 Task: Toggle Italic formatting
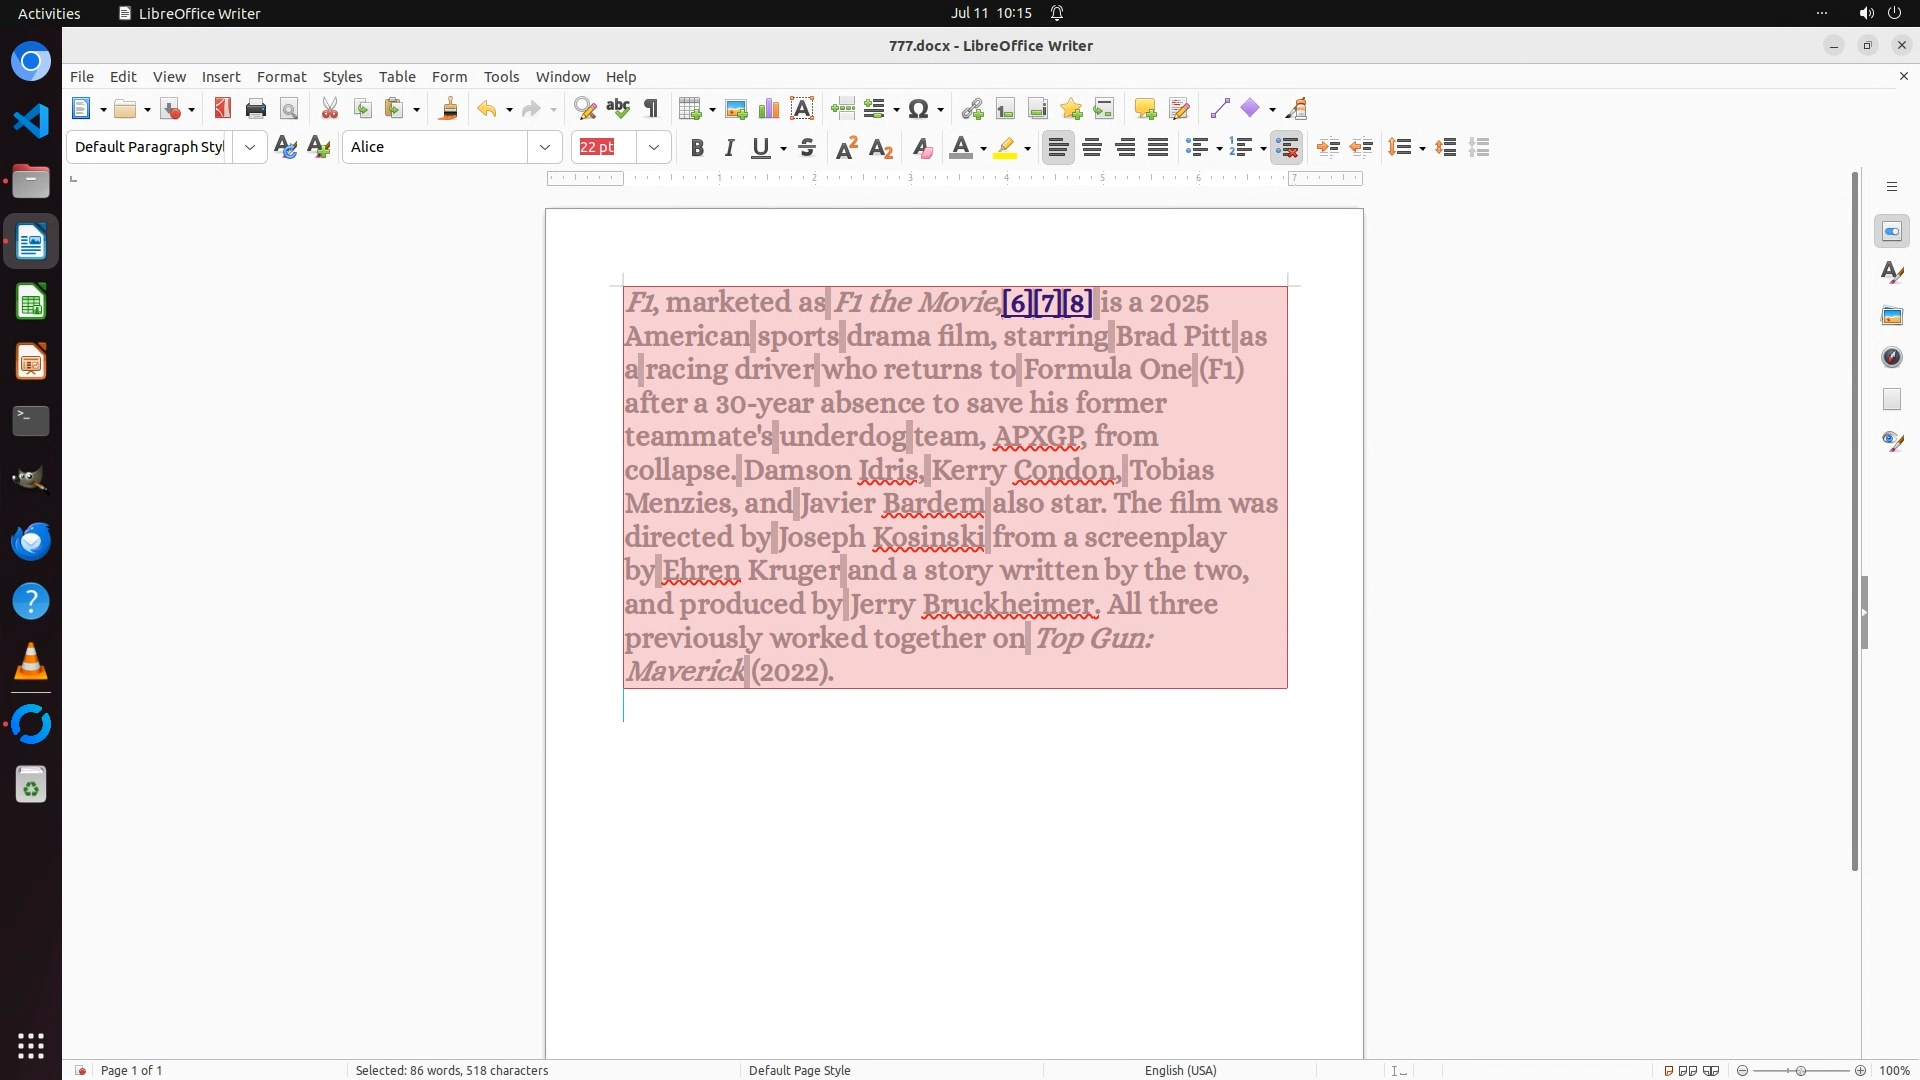(729, 148)
